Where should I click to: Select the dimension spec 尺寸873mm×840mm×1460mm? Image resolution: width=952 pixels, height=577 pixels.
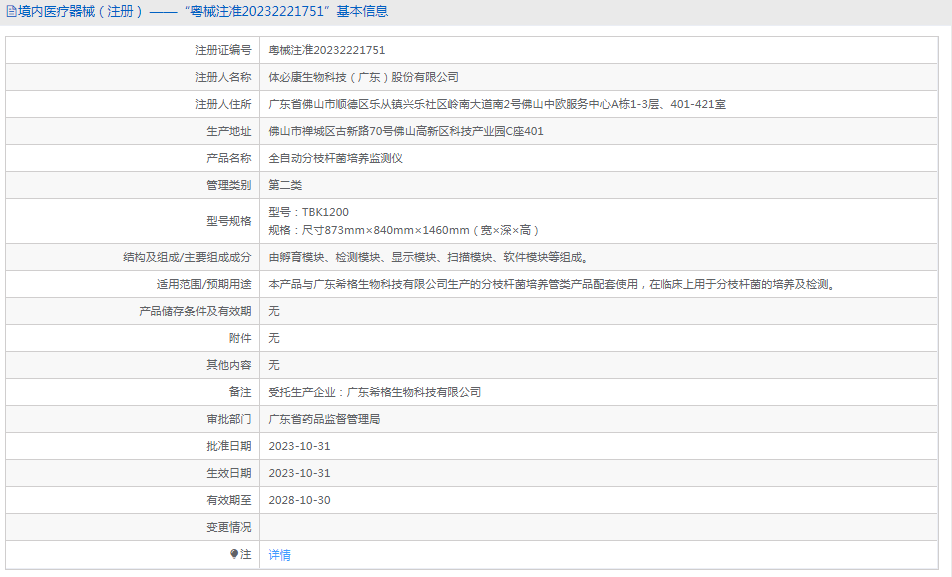386,230
